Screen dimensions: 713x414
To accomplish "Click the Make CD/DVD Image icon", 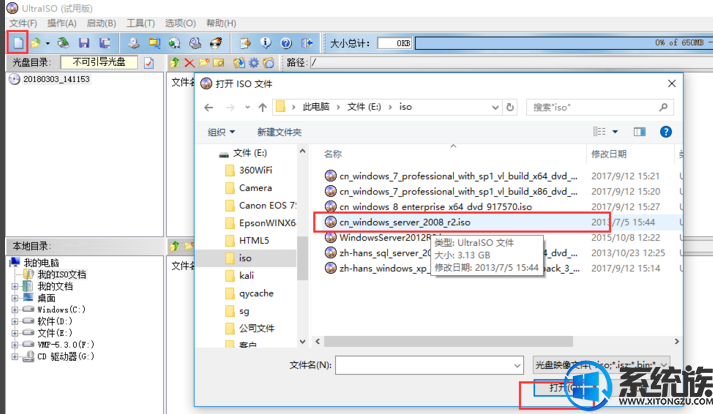I will [133, 43].
